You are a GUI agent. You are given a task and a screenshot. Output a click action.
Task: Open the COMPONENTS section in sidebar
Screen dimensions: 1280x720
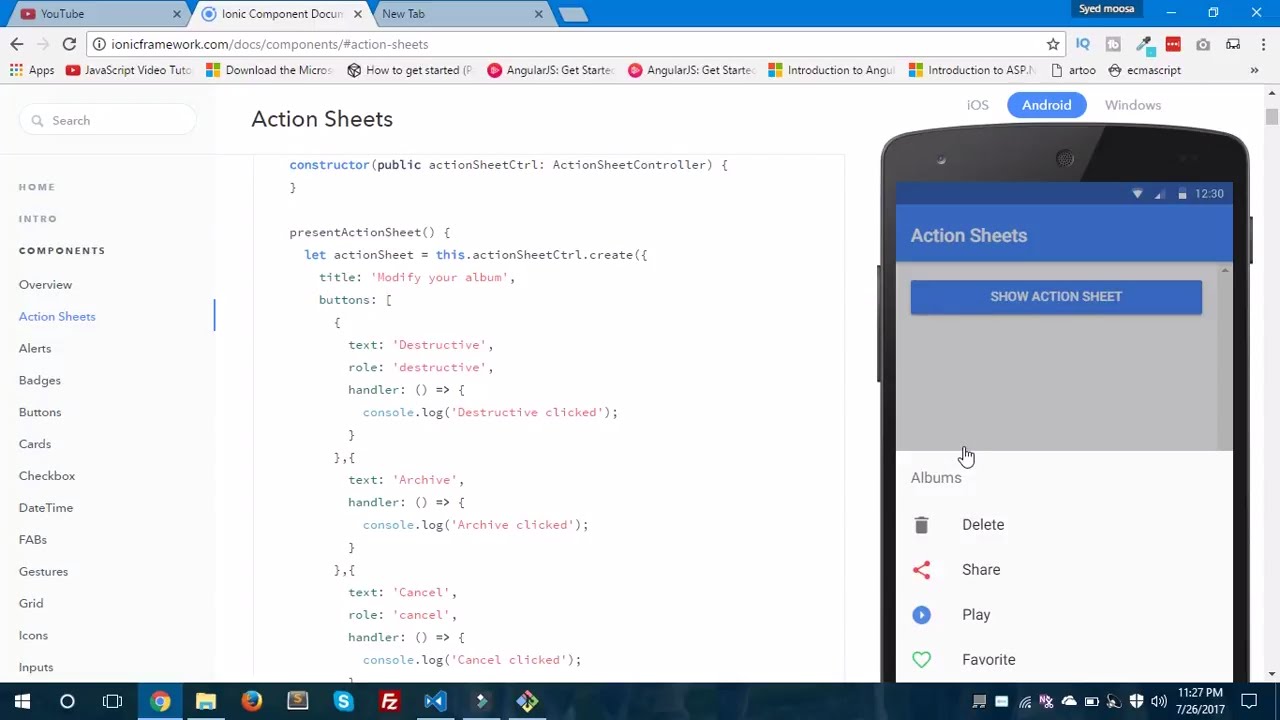click(62, 251)
